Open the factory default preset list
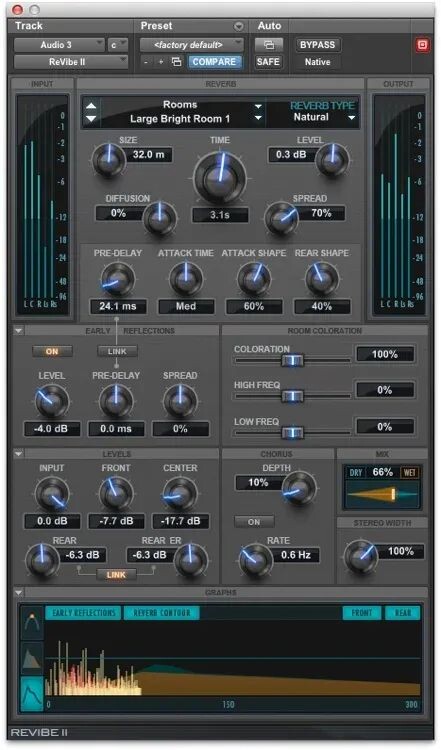441x750 pixels. click(192, 45)
